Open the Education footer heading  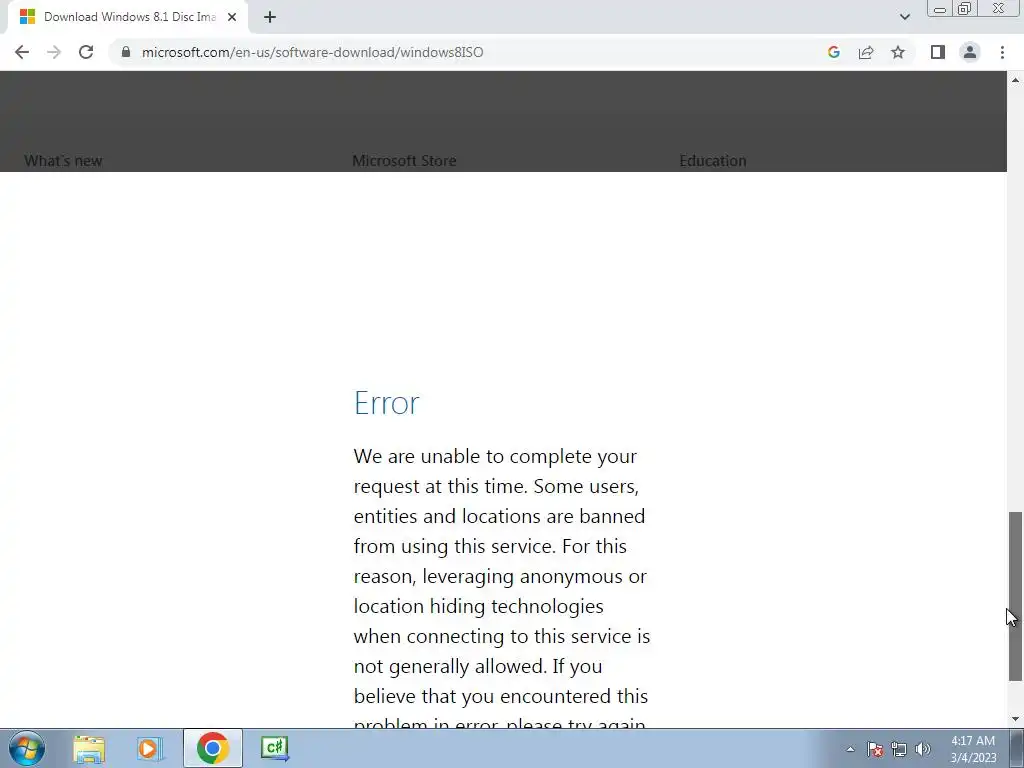[712, 161]
